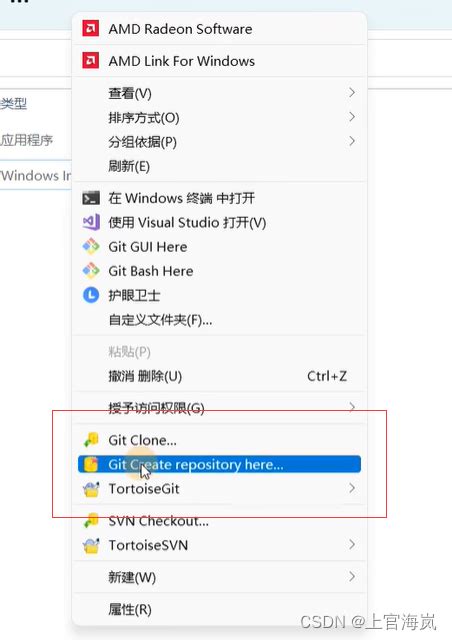Expand the TortoiseGit submenu arrow
The width and height of the screenshot is (452, 640).
pos(352,488)
